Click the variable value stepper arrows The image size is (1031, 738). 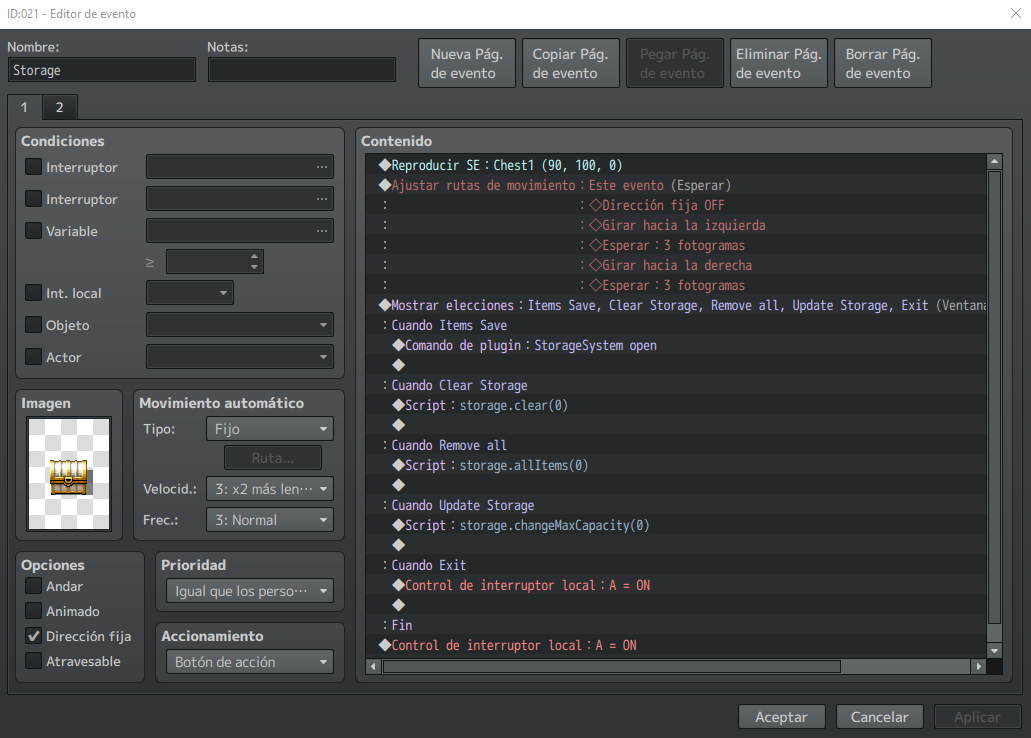[x=254, y=262]
